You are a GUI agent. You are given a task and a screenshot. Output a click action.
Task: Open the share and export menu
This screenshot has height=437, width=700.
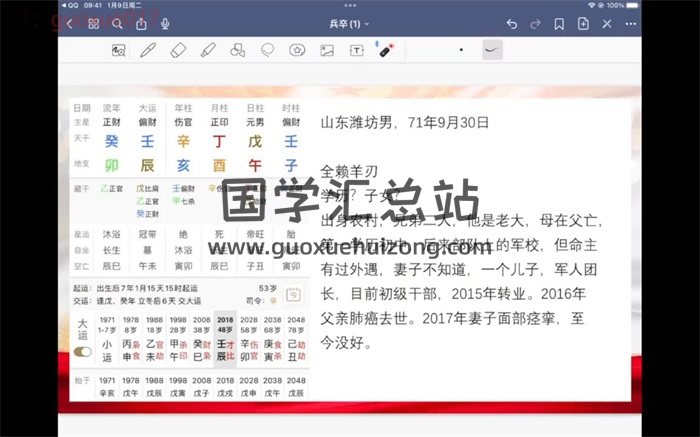[x=141, y=23]
